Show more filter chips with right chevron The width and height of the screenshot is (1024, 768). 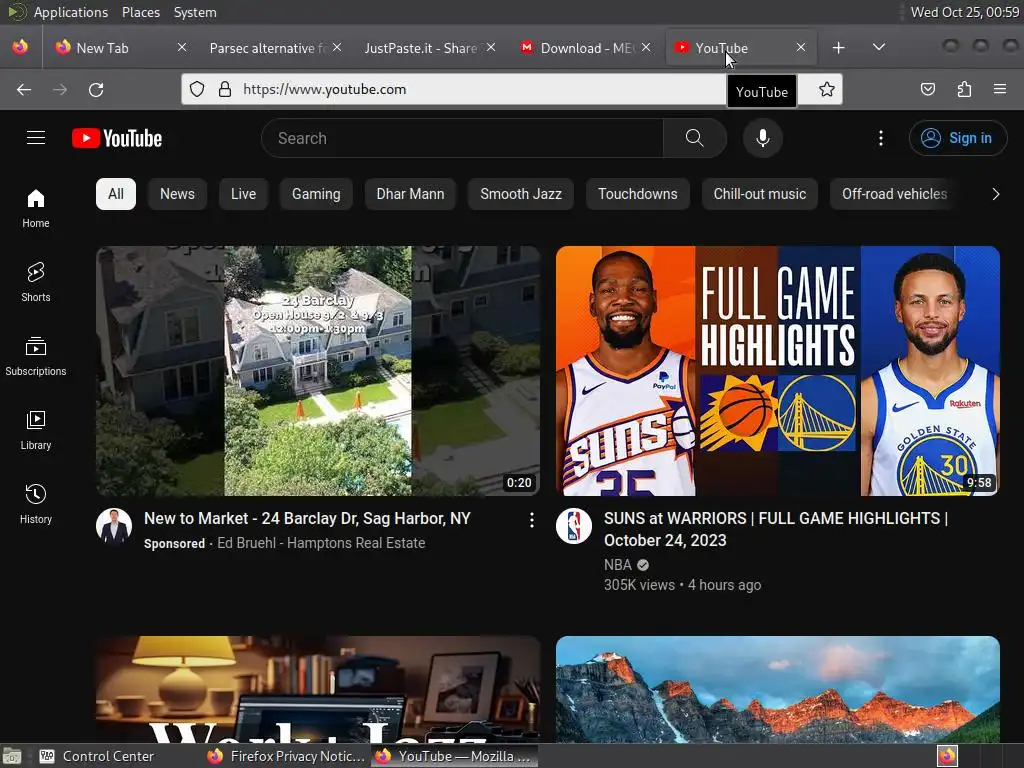pyautogui.click(x=995, y=194)
